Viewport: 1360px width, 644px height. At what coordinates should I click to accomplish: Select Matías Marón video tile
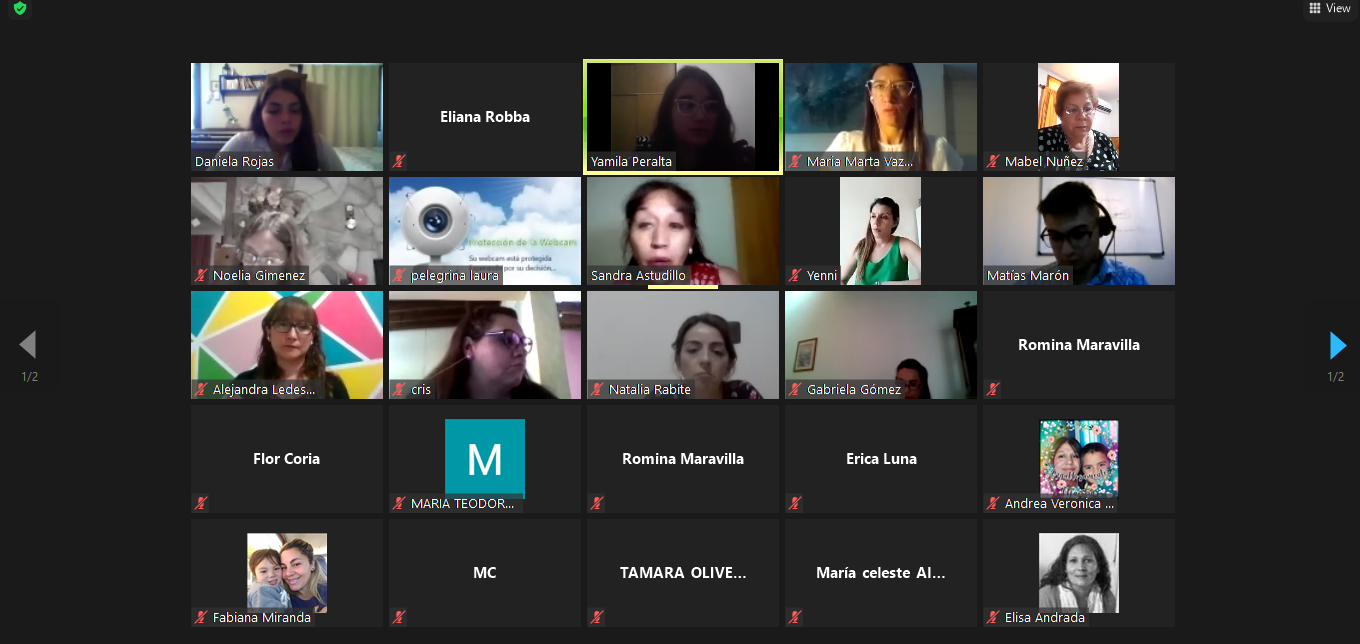tap(1079, 231)
